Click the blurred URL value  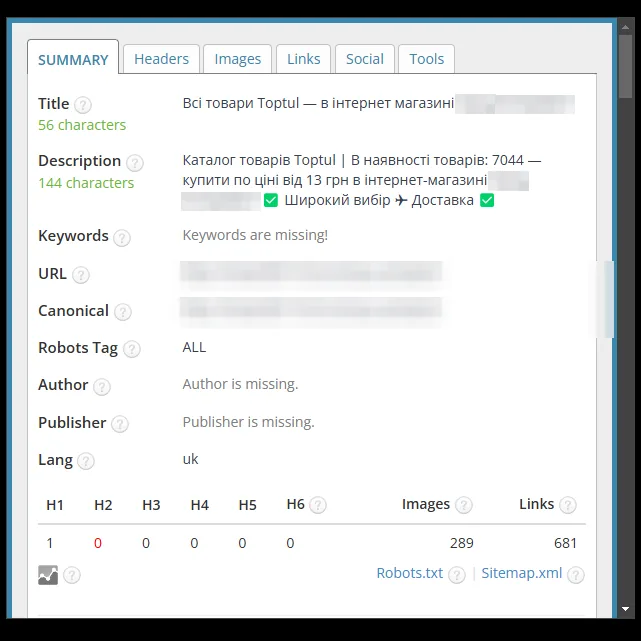tap(312, 273)
